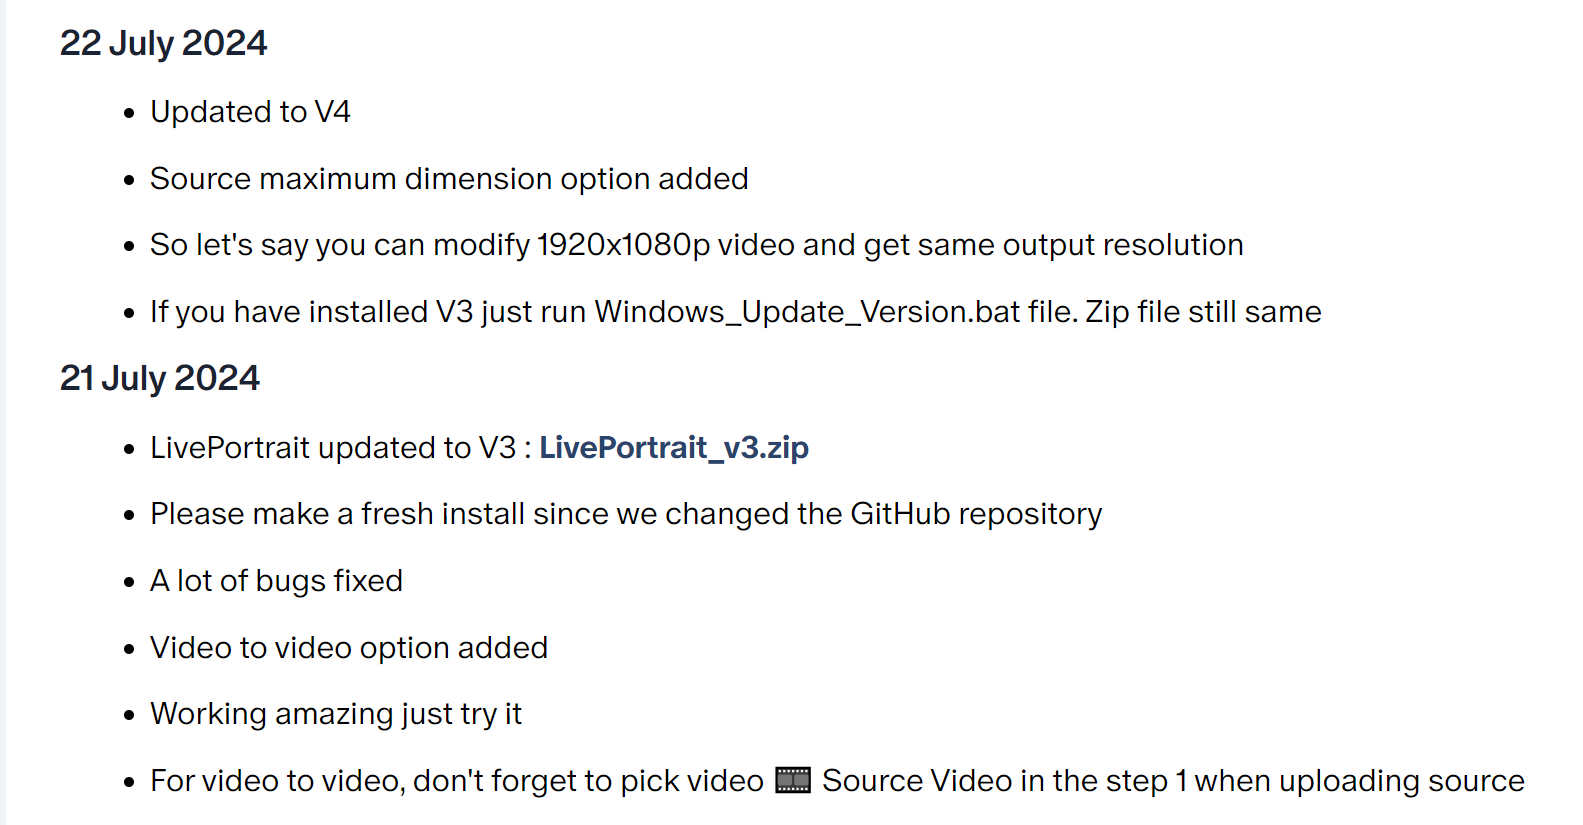Click "LivePortrait updated to V3" plain text
The width and height of the screenshot is (1583, 825).
(333, 447)
